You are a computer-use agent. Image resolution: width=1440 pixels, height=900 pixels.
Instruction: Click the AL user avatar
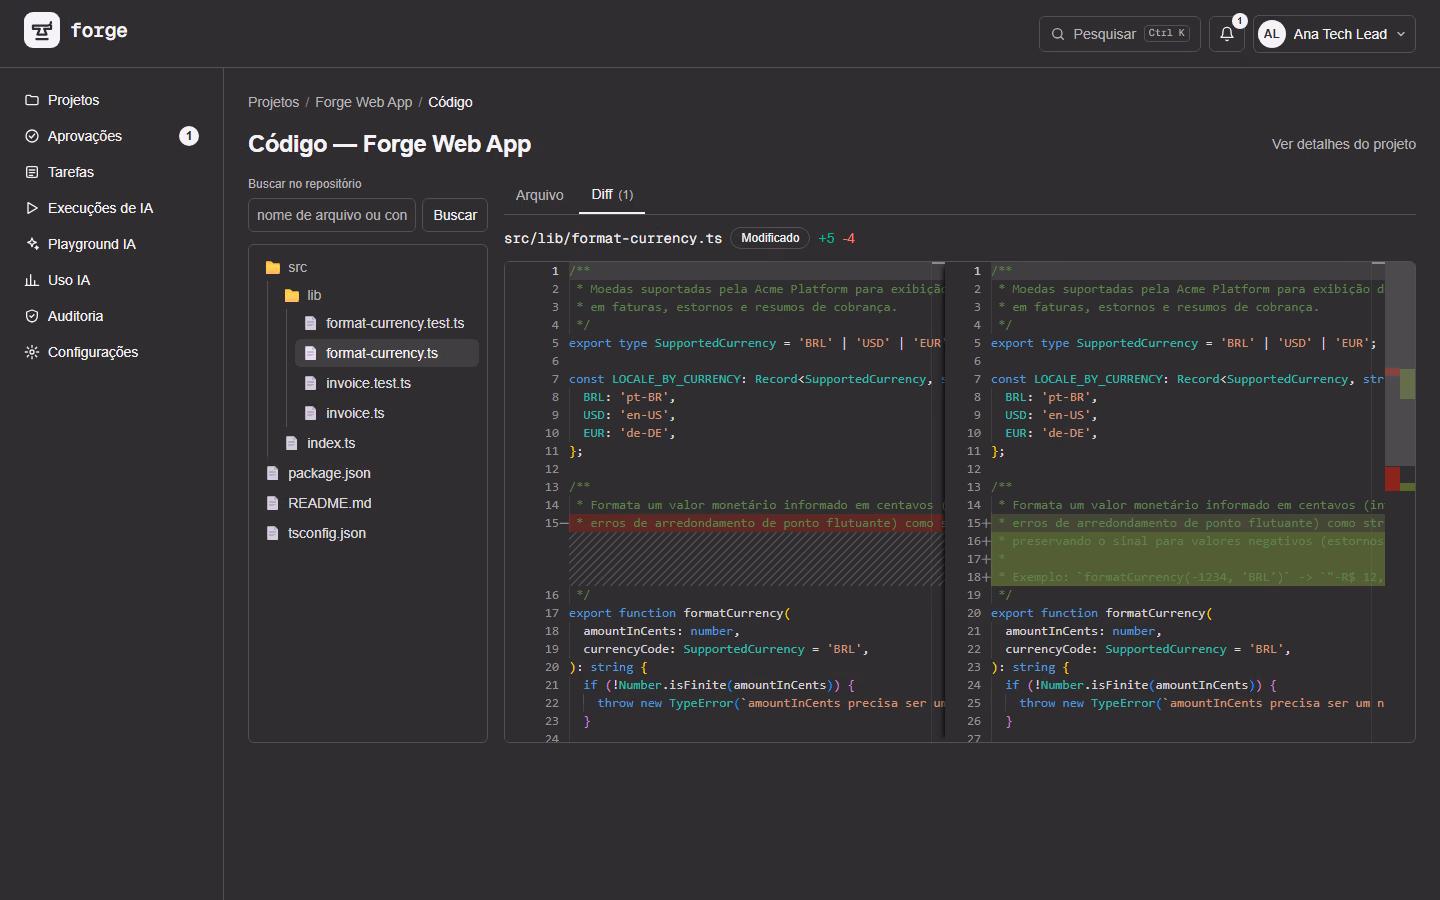pos(1272,34)
